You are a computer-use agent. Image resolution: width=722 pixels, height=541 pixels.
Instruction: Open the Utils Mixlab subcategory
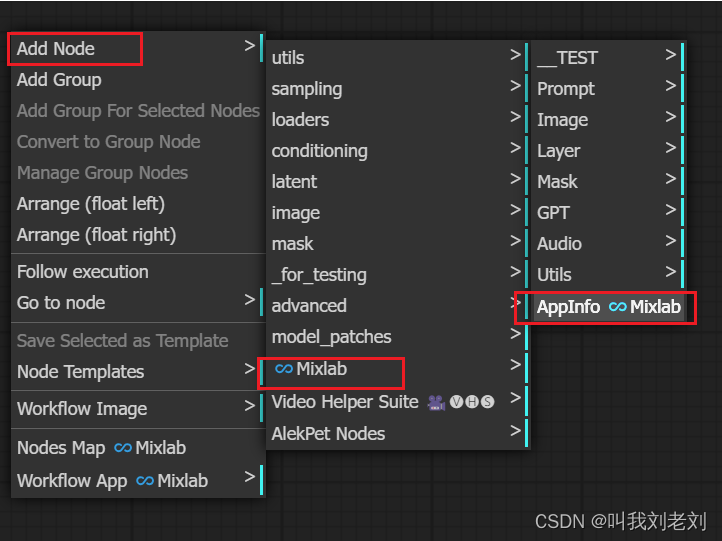(607, 275)
